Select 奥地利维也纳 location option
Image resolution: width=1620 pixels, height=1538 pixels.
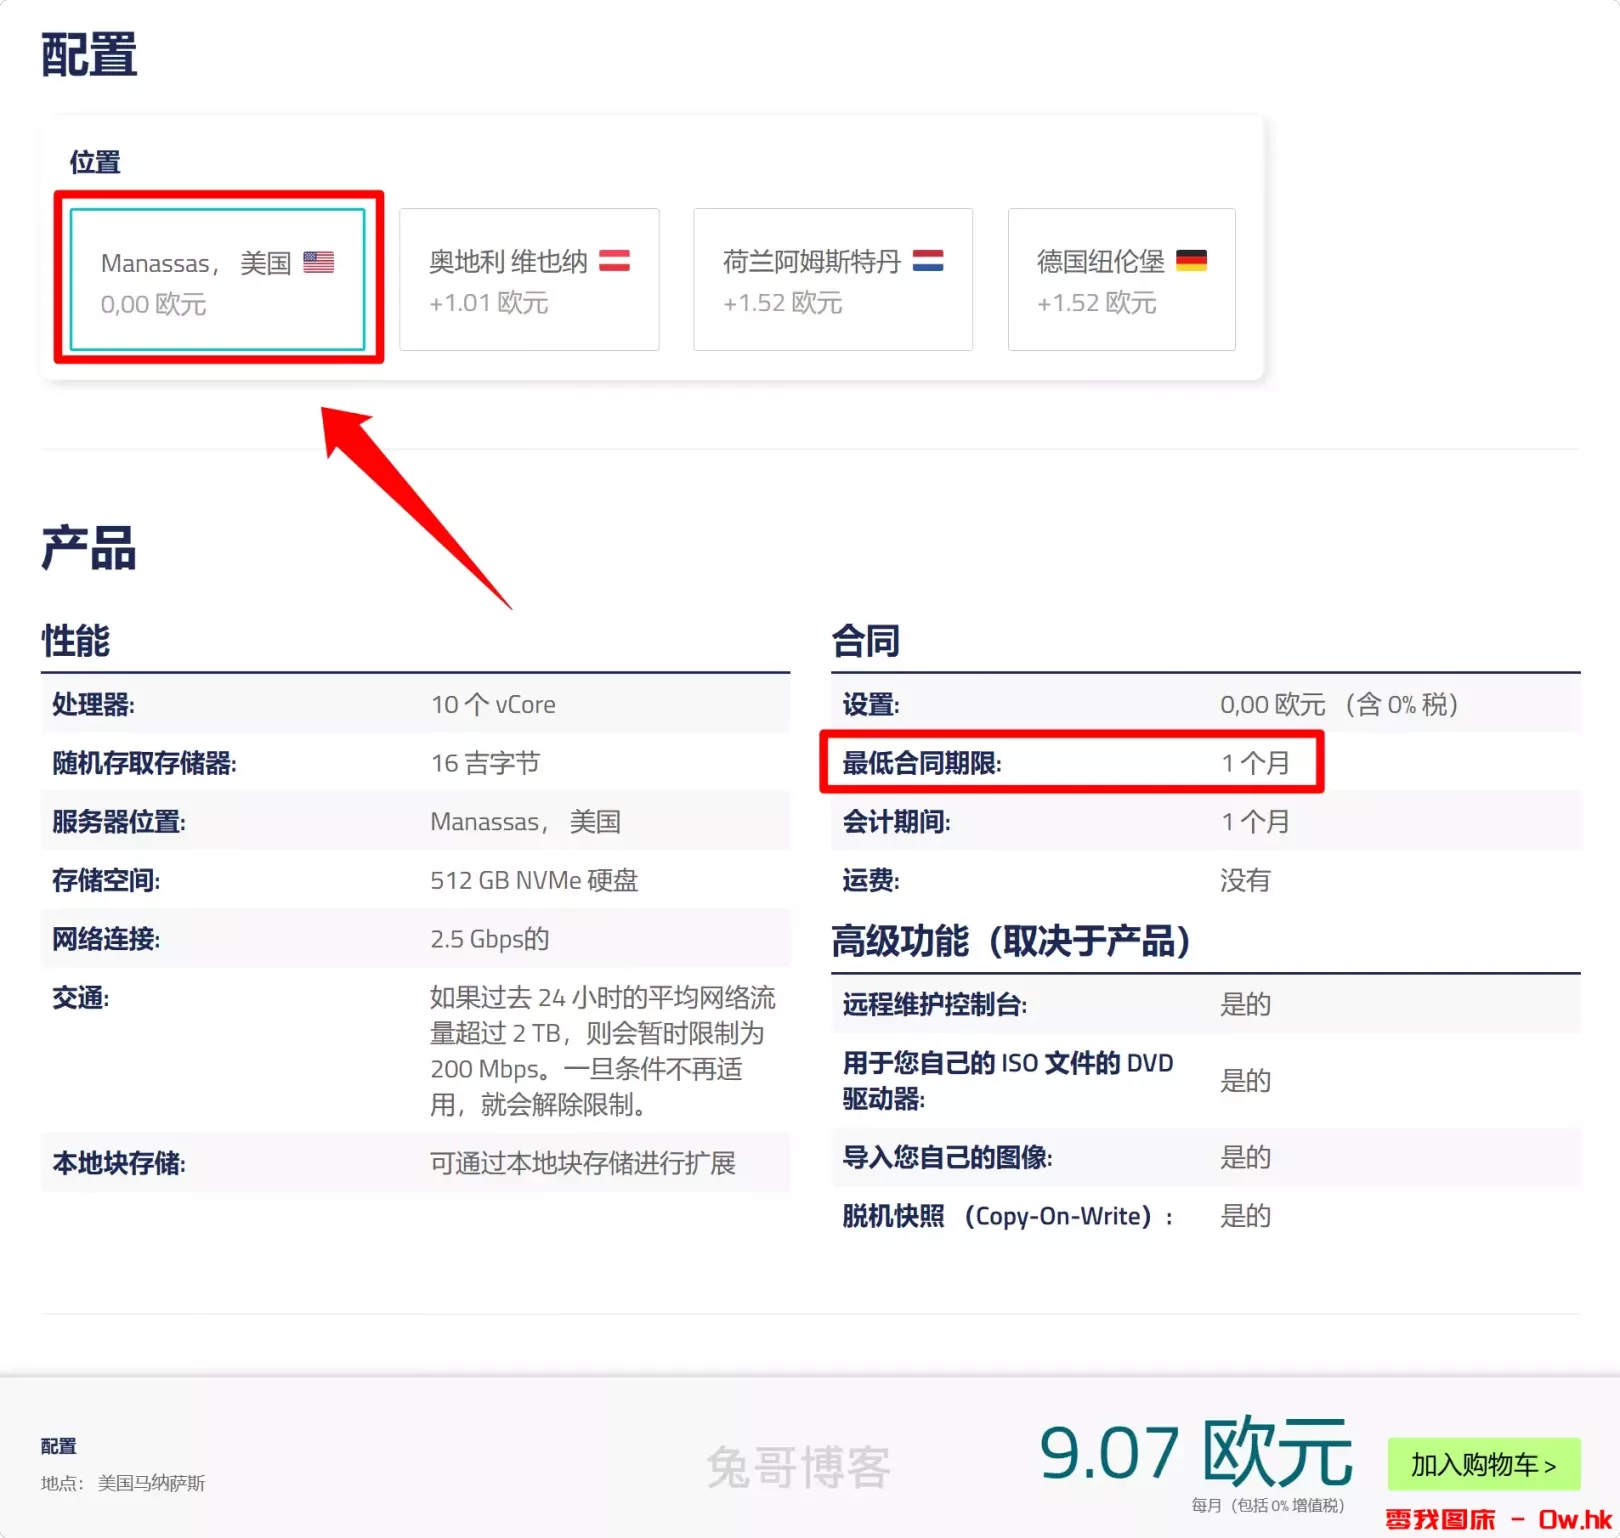point(529,280)
